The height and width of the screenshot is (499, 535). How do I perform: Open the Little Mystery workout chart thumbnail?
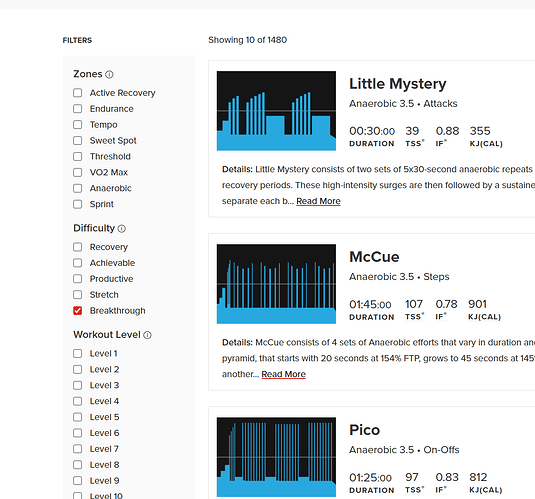click(x=276, y=111)
